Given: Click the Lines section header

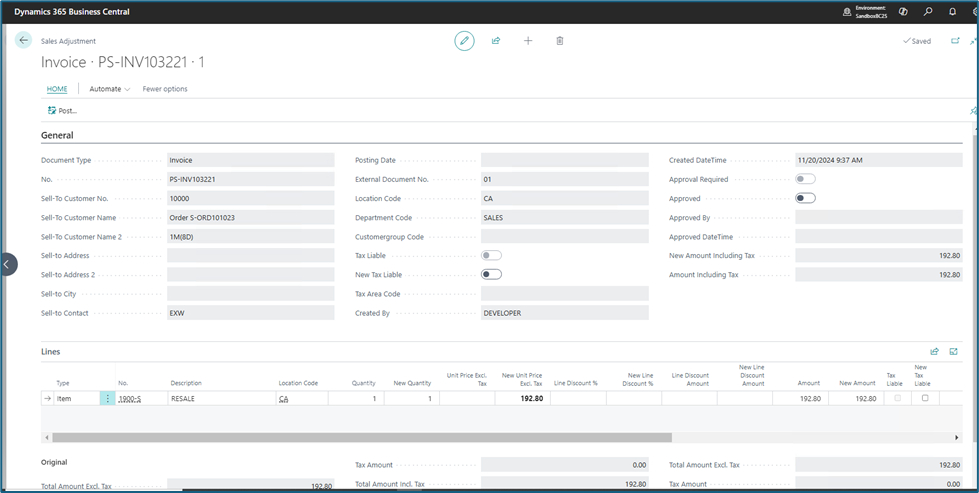Looking at the screenshot, I should 51,351.
